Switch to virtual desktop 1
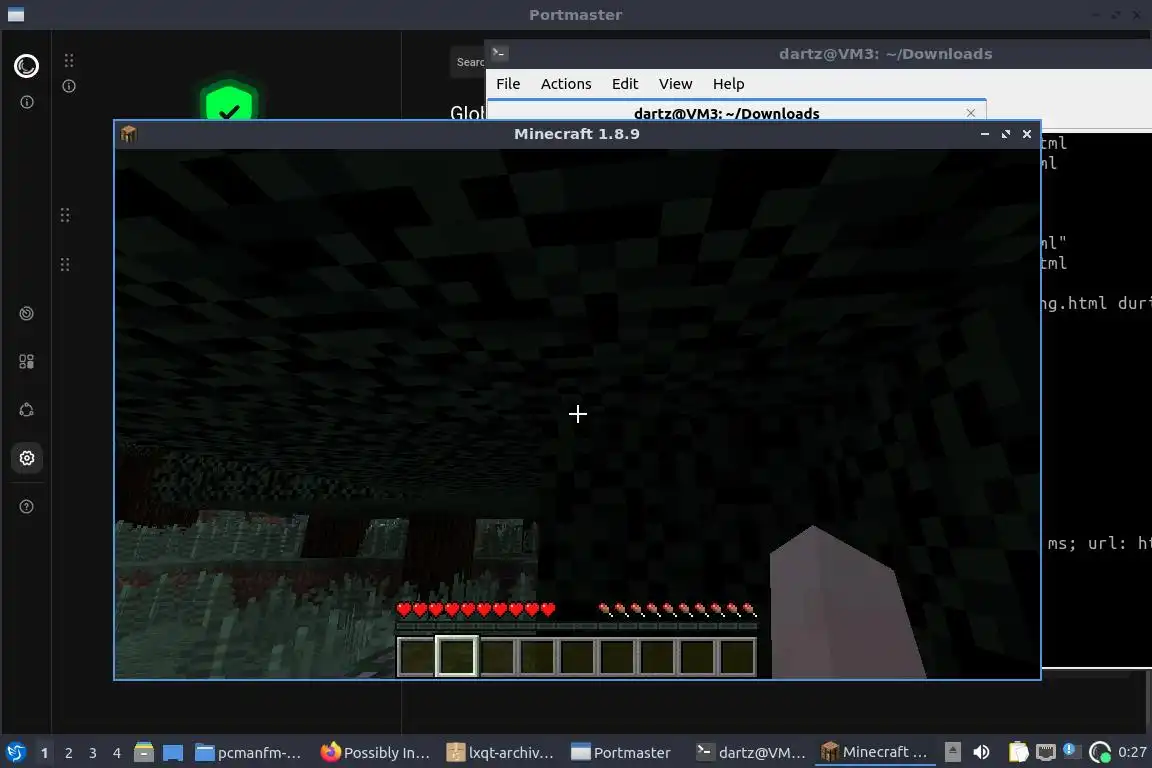1152x768 pixels. (44, 753)
